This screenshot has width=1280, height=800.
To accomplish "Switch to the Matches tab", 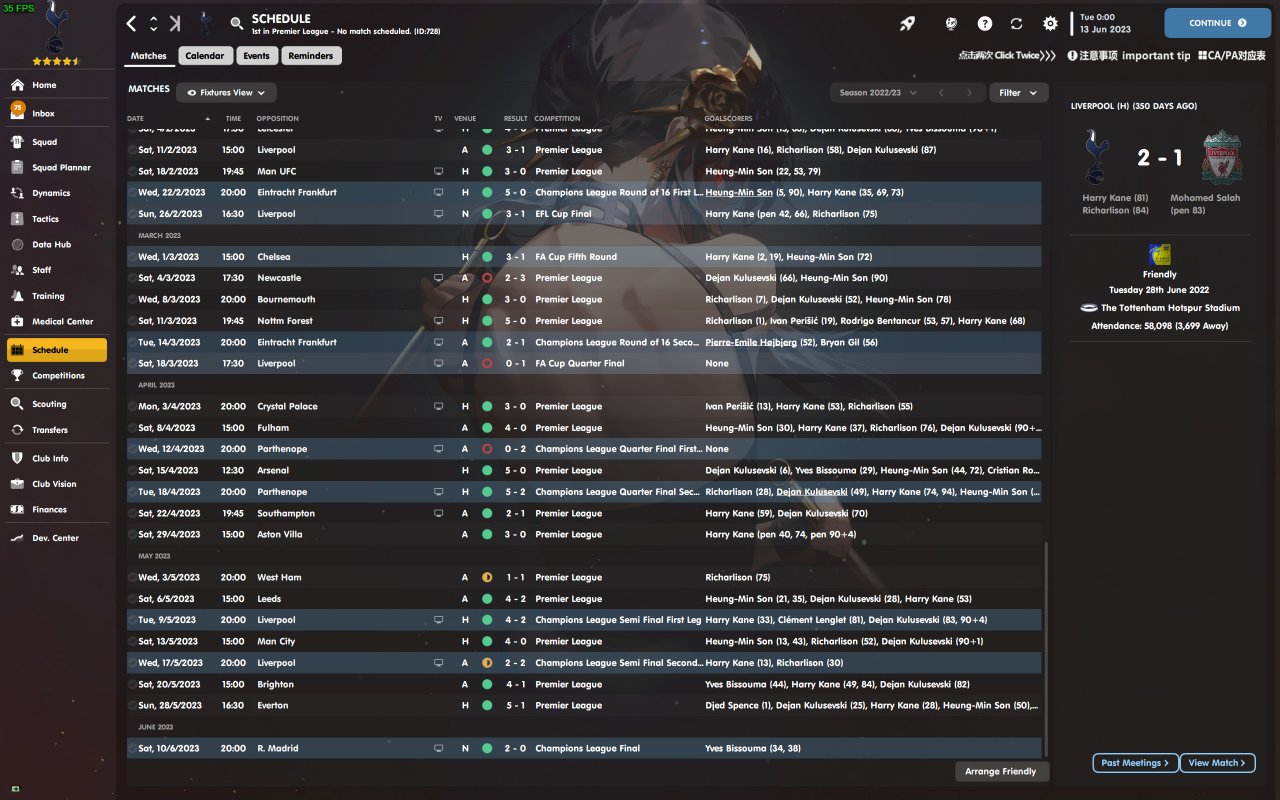I will point(149,56).
